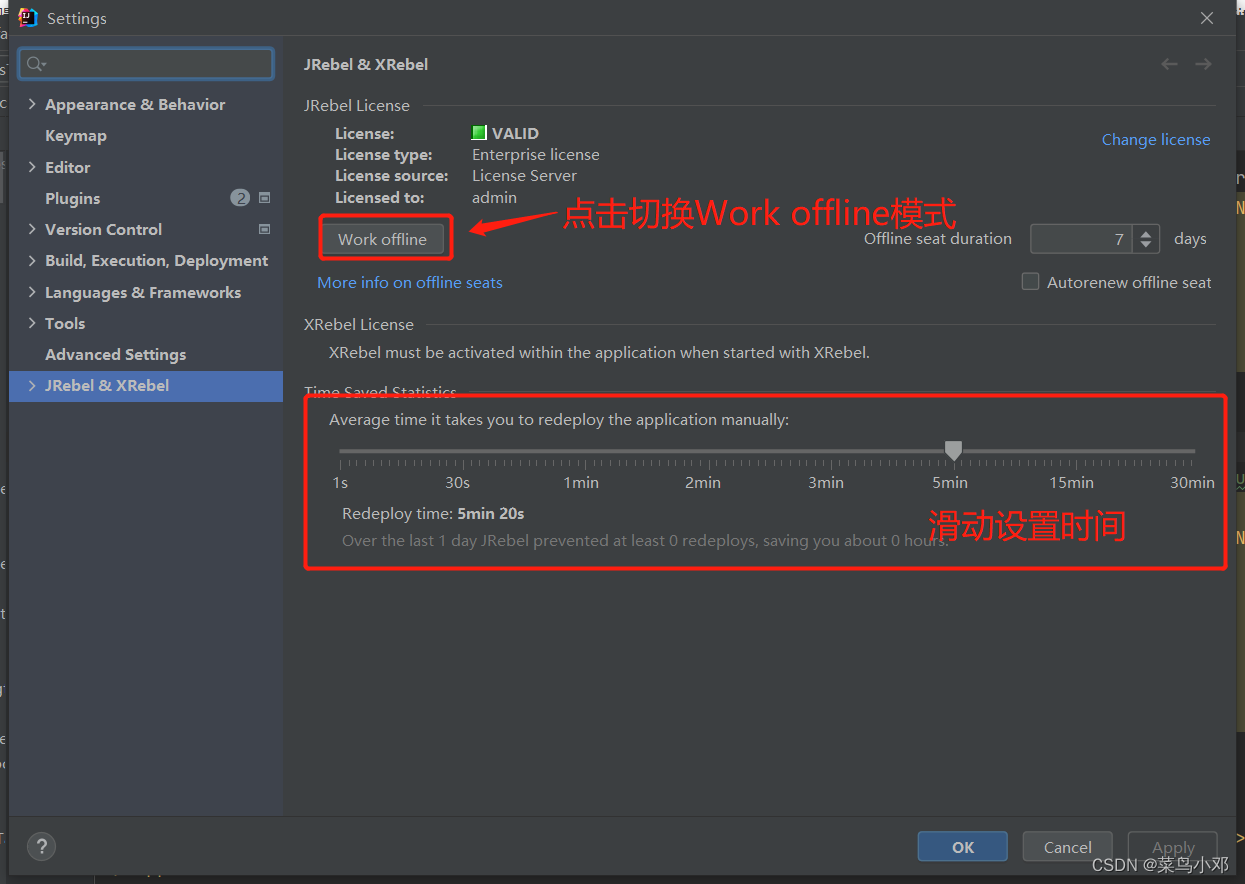Viewport: 1245px width, 884px height.
Task: Click the XRebel must be activated notice
Action: pyautogui.click(x=600, y=352)
